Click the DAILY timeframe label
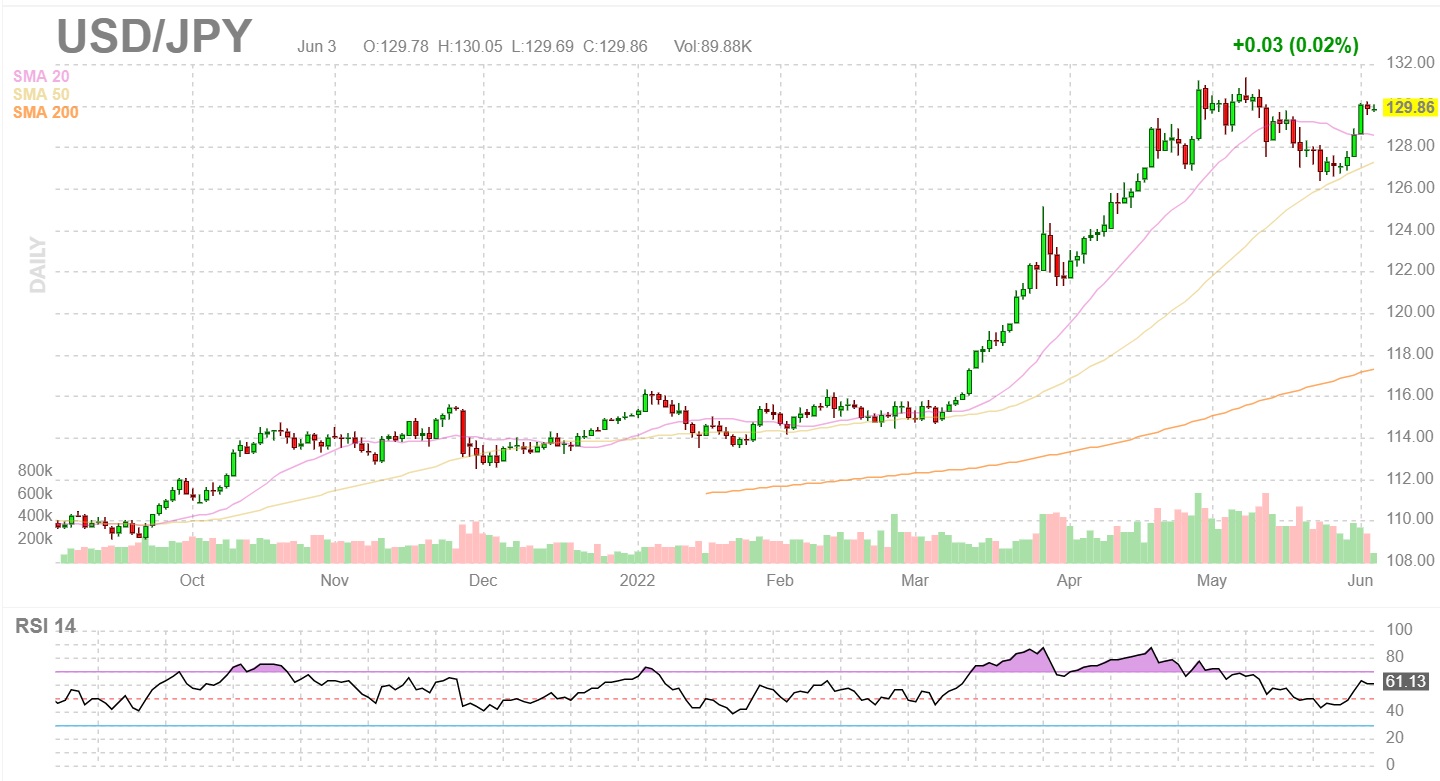Screen dimensions: 1440x781 (38, 264)
